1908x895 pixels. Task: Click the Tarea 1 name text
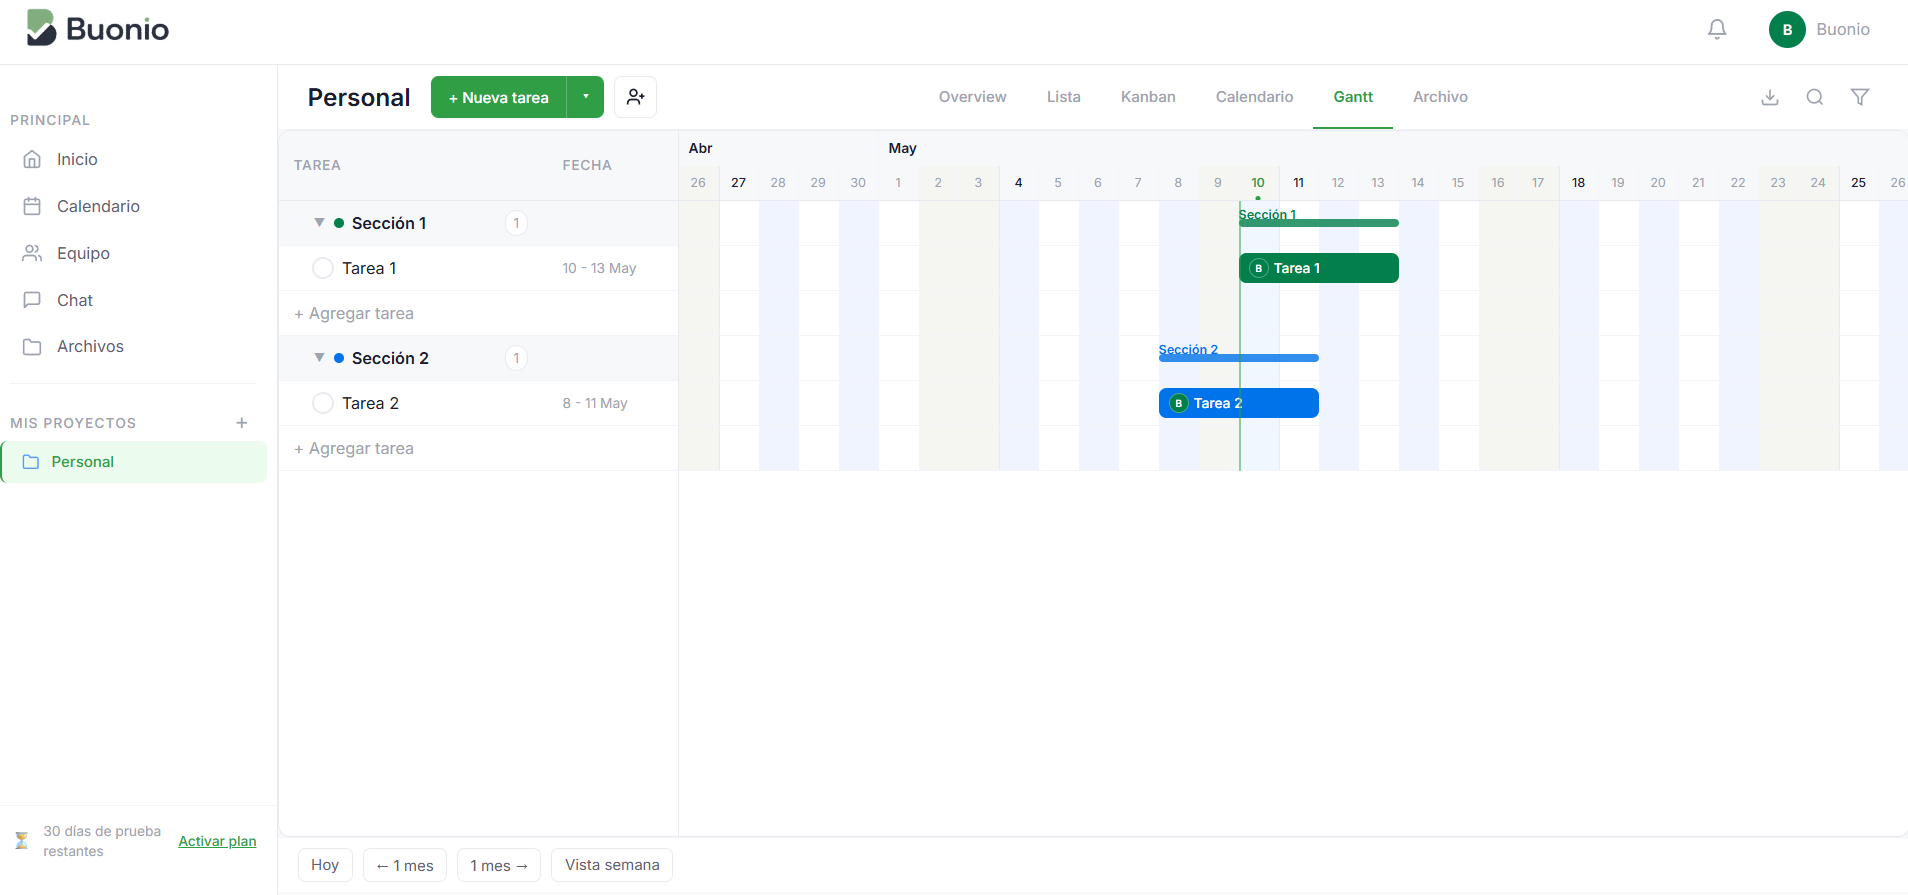(x=369, y=268)
